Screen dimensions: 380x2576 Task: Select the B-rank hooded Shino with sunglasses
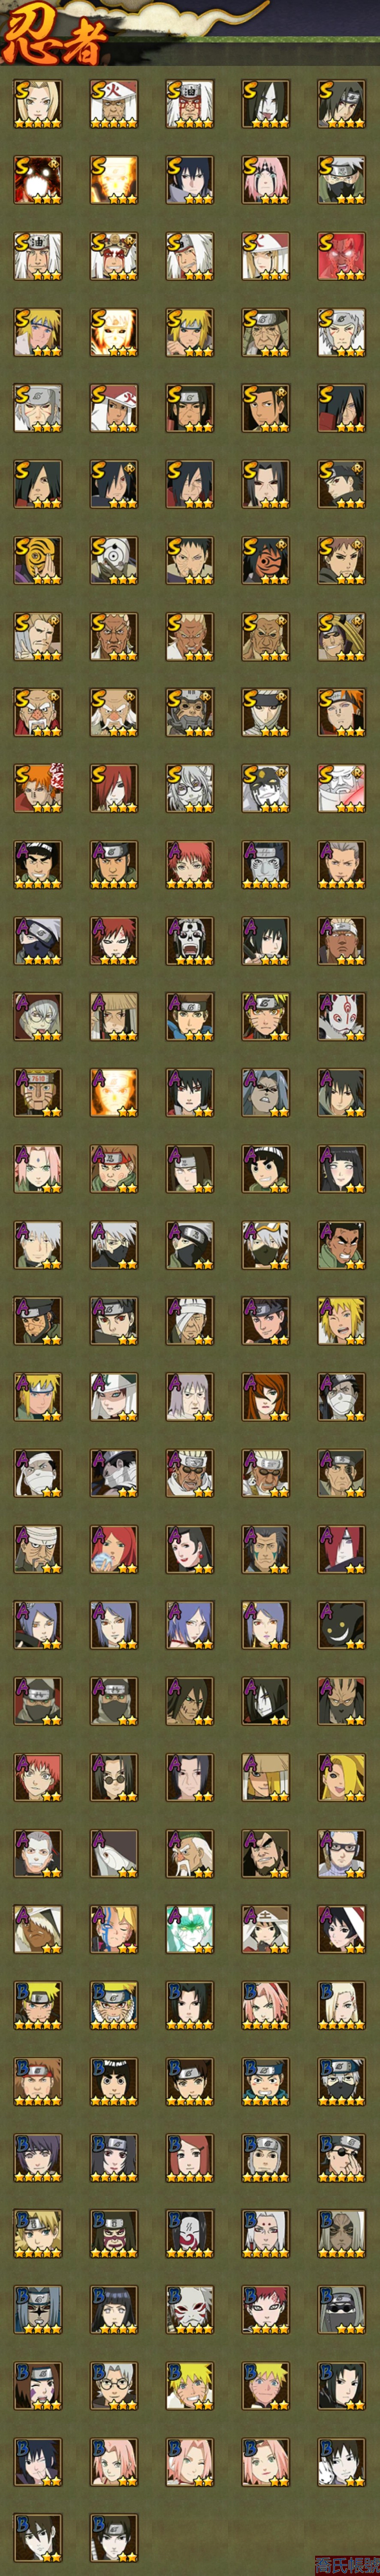[341, 2308]
